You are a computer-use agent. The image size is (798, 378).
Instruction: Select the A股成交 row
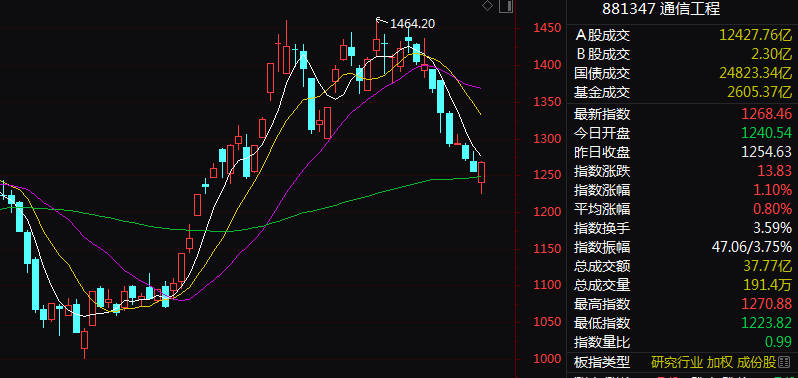tap(682, 35)
